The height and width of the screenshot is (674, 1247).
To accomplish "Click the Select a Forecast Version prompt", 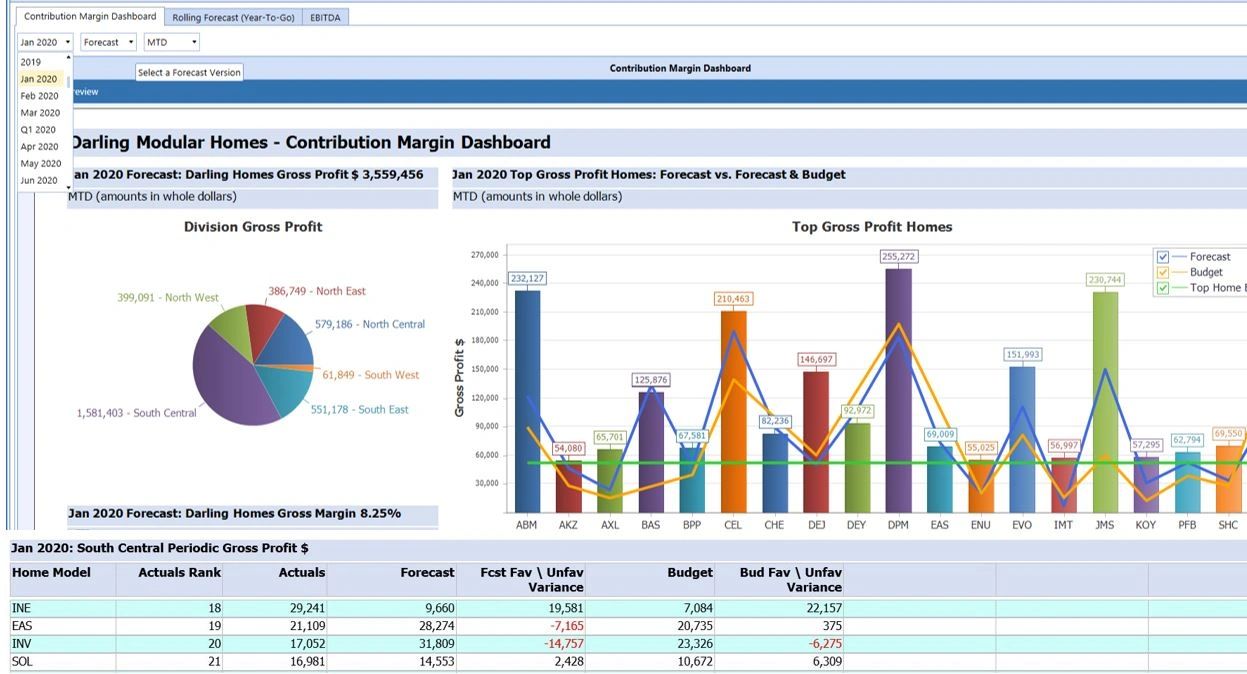I will tap(189, 72).
